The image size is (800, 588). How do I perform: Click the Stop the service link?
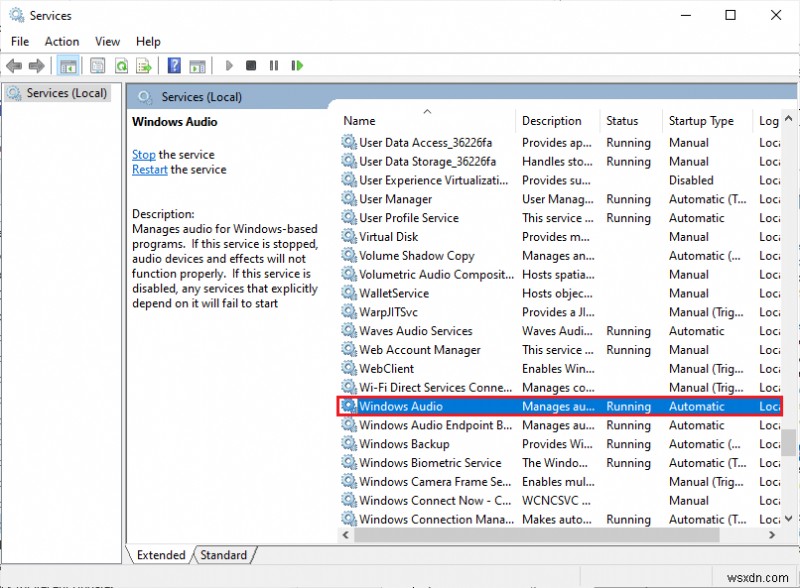tap(144, 155)
